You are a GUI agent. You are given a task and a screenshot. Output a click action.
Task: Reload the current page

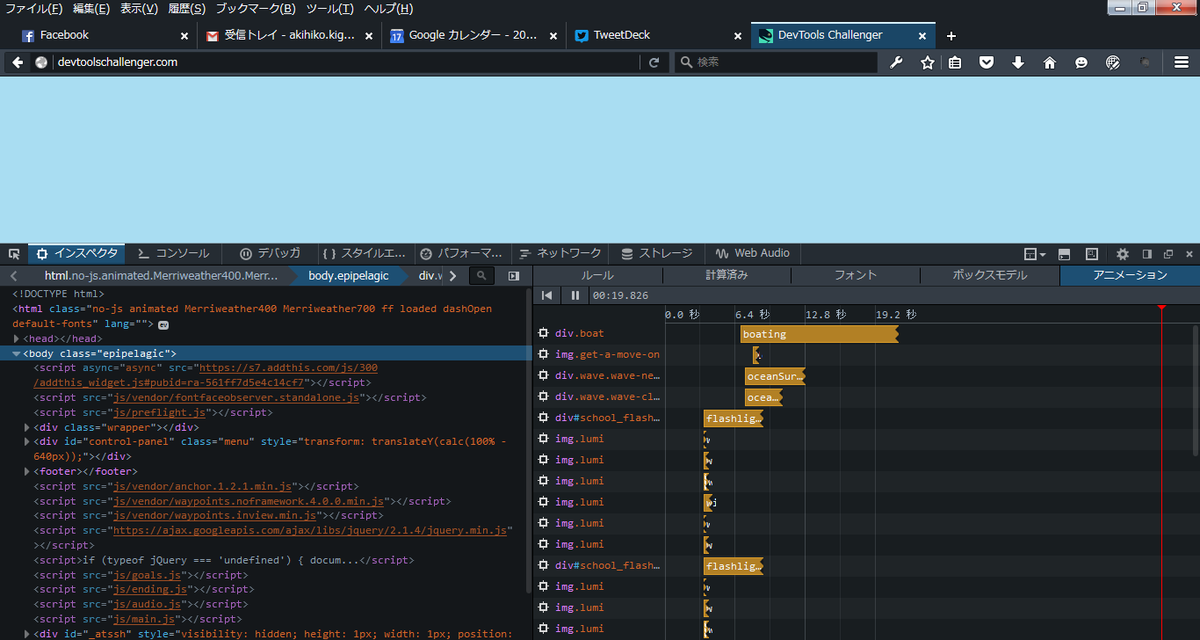(654, 62)
